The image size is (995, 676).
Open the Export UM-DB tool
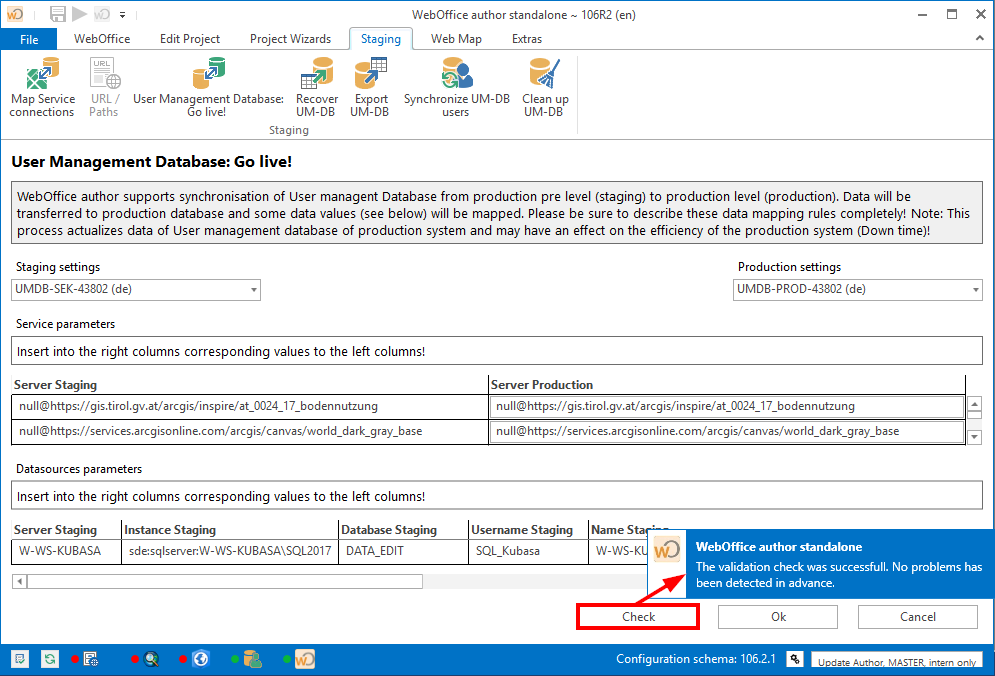click(370, 80)
